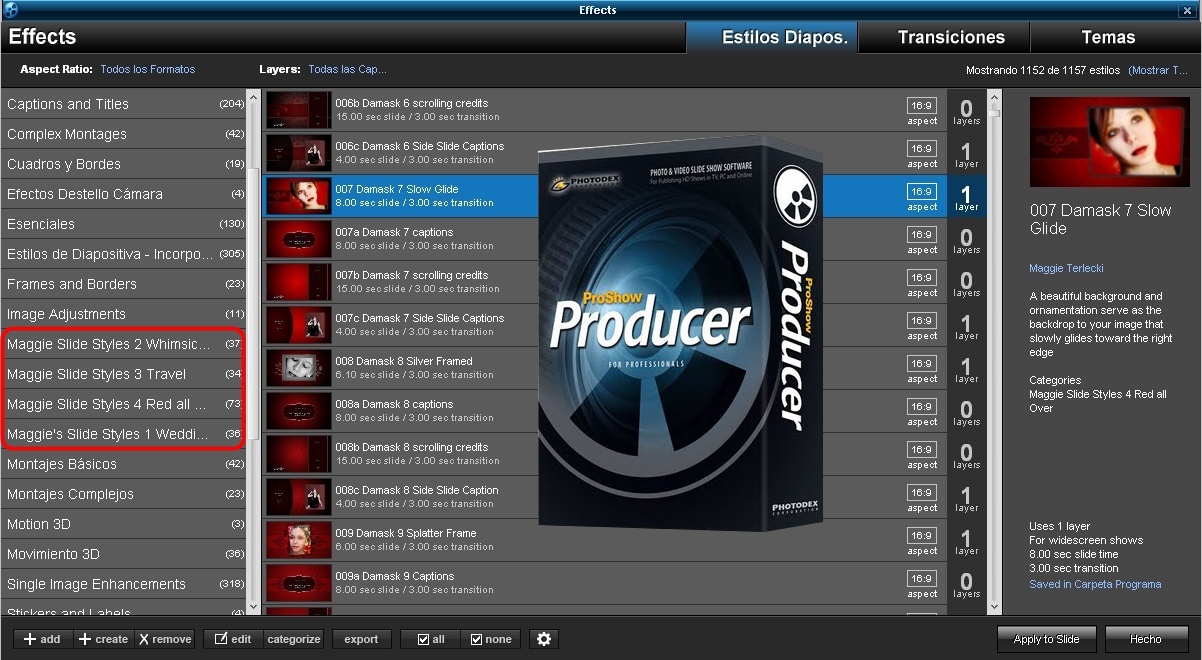Click category list scrollbar down arrow
The height and width of the screenshot is (660, 1202).
click(x=253, y=607)
